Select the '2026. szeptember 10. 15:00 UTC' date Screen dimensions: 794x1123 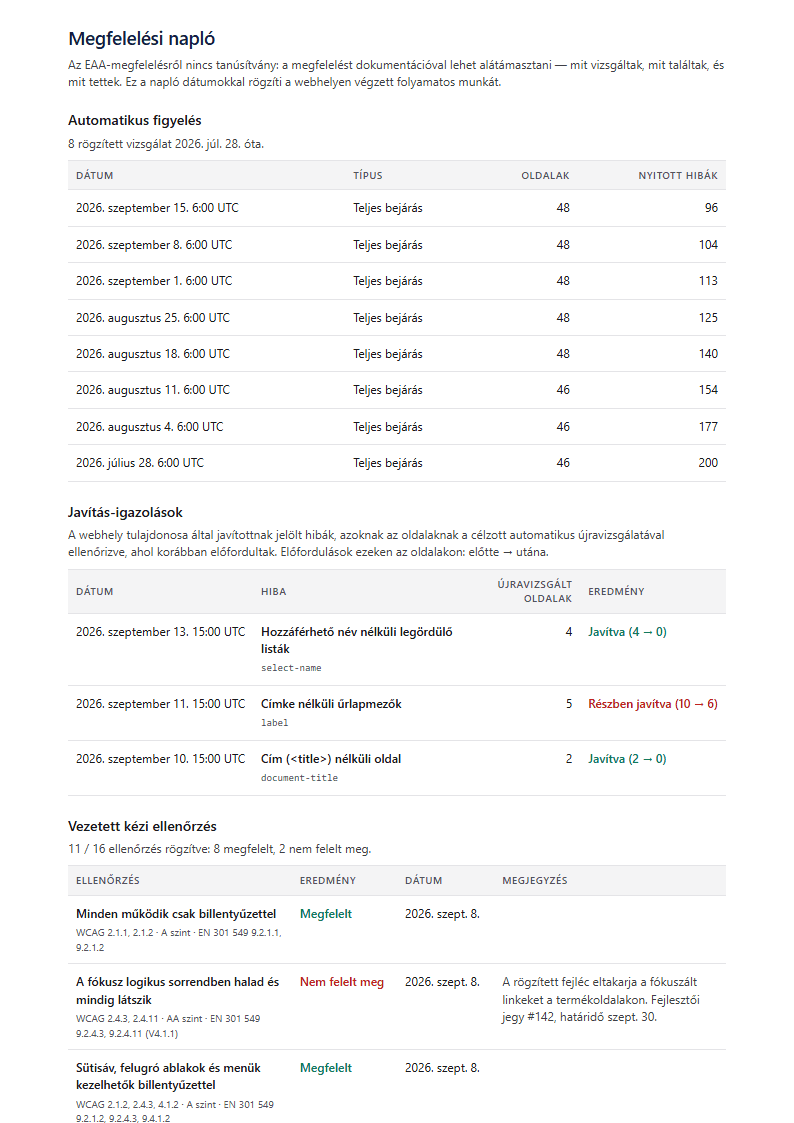(160, 758)
